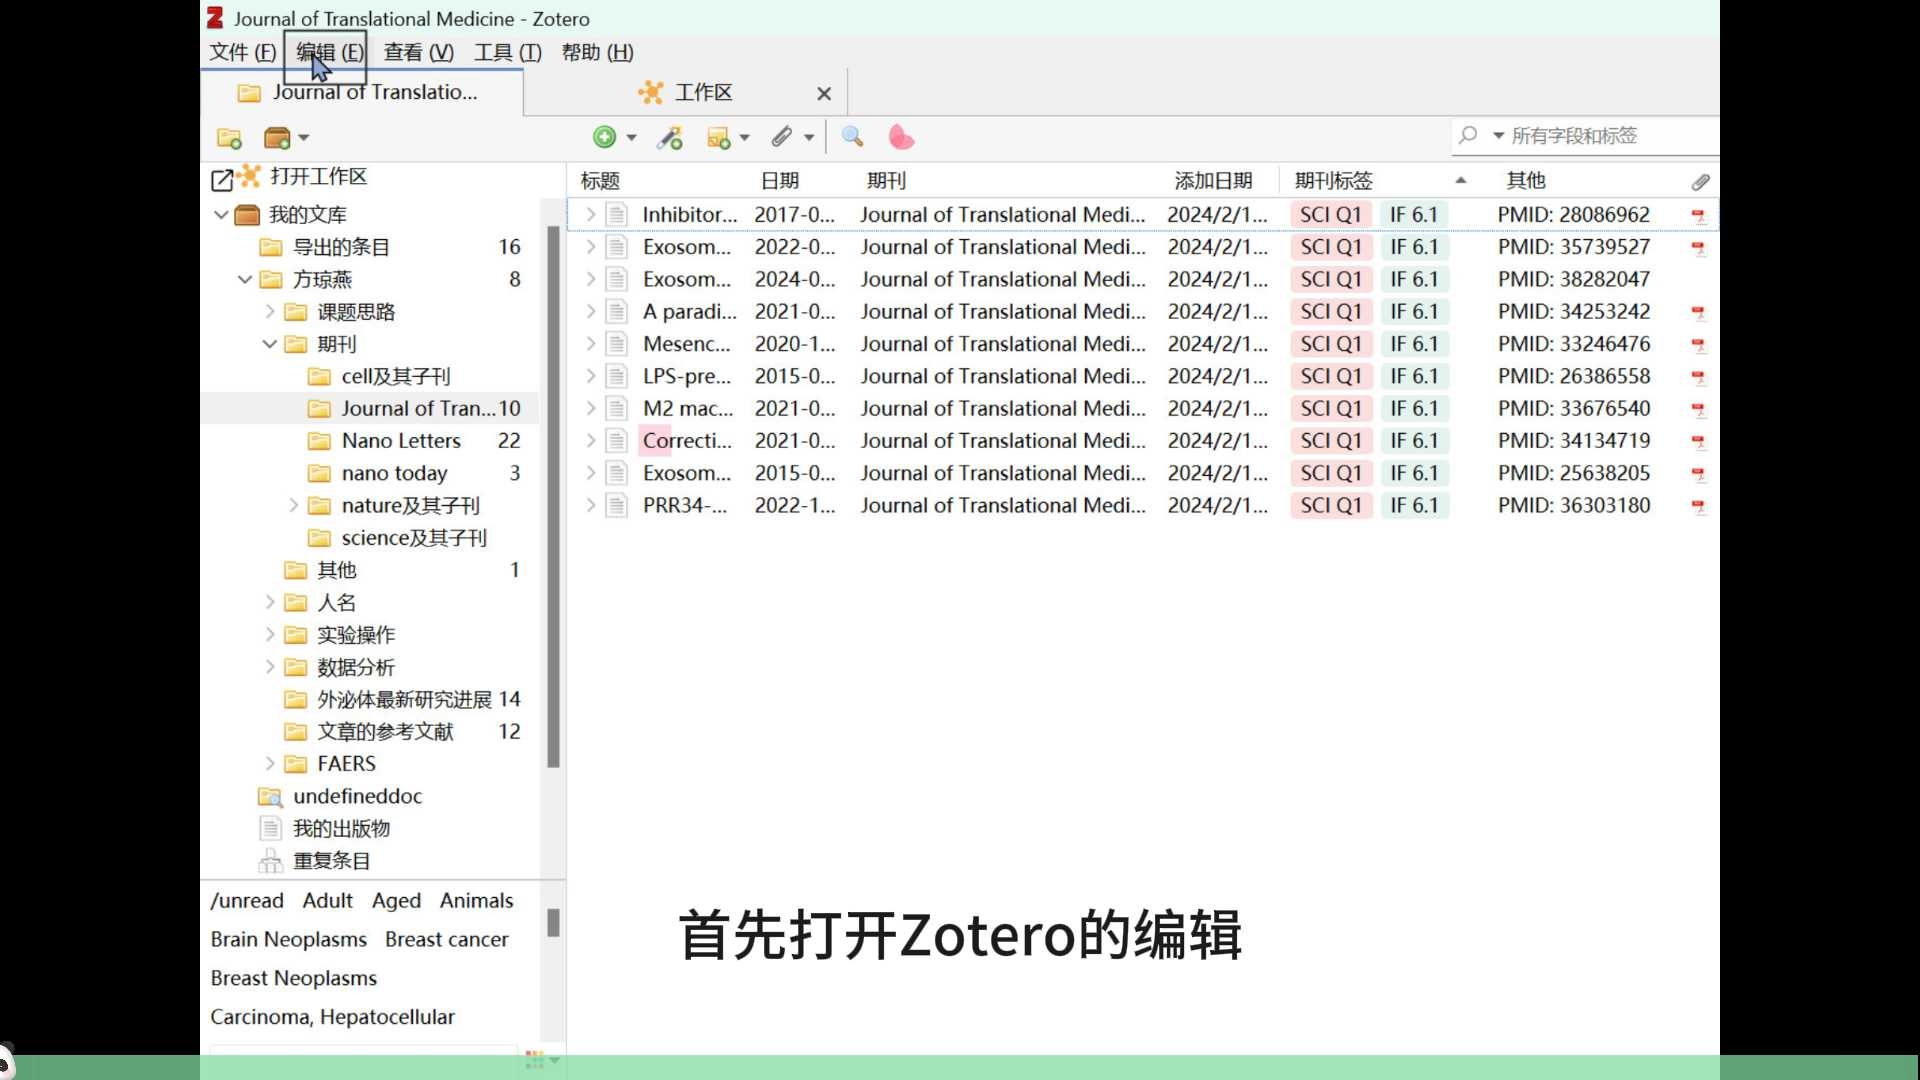Filter by the Brain Neoplasms tag

coord(288,940)
